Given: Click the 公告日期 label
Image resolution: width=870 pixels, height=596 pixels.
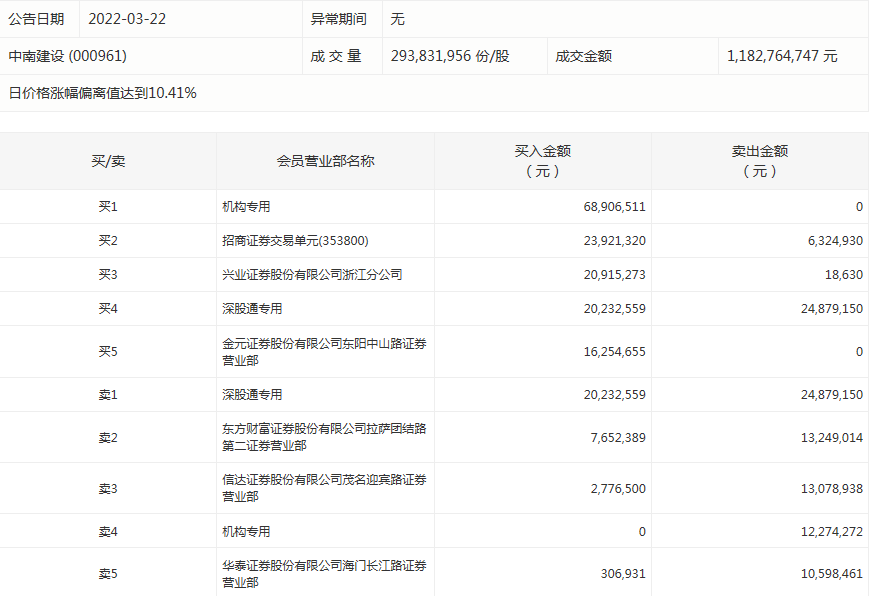Looking at the screenshot, I should pos(37,19).
